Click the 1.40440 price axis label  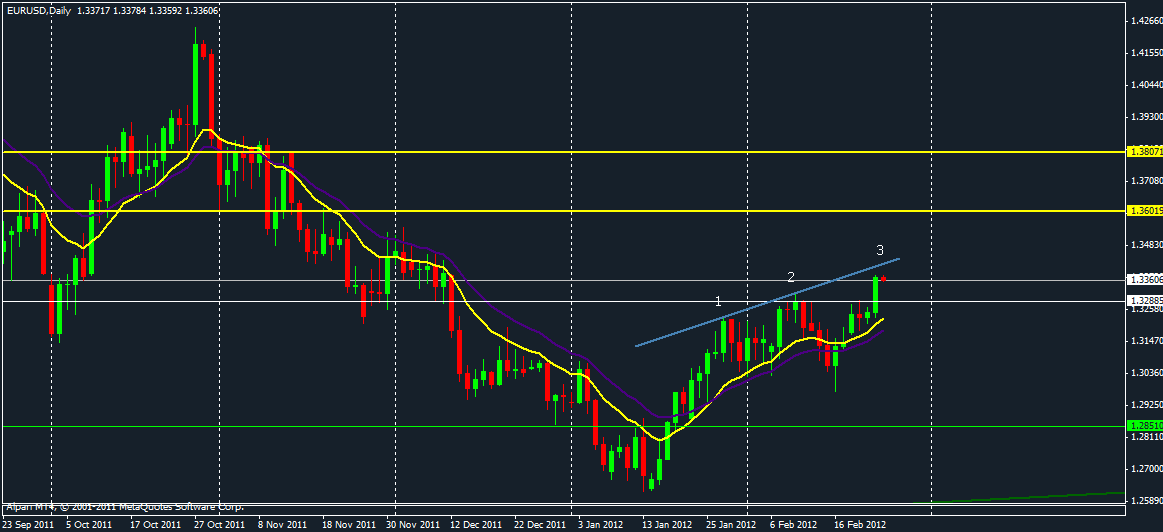(1146, 85)
